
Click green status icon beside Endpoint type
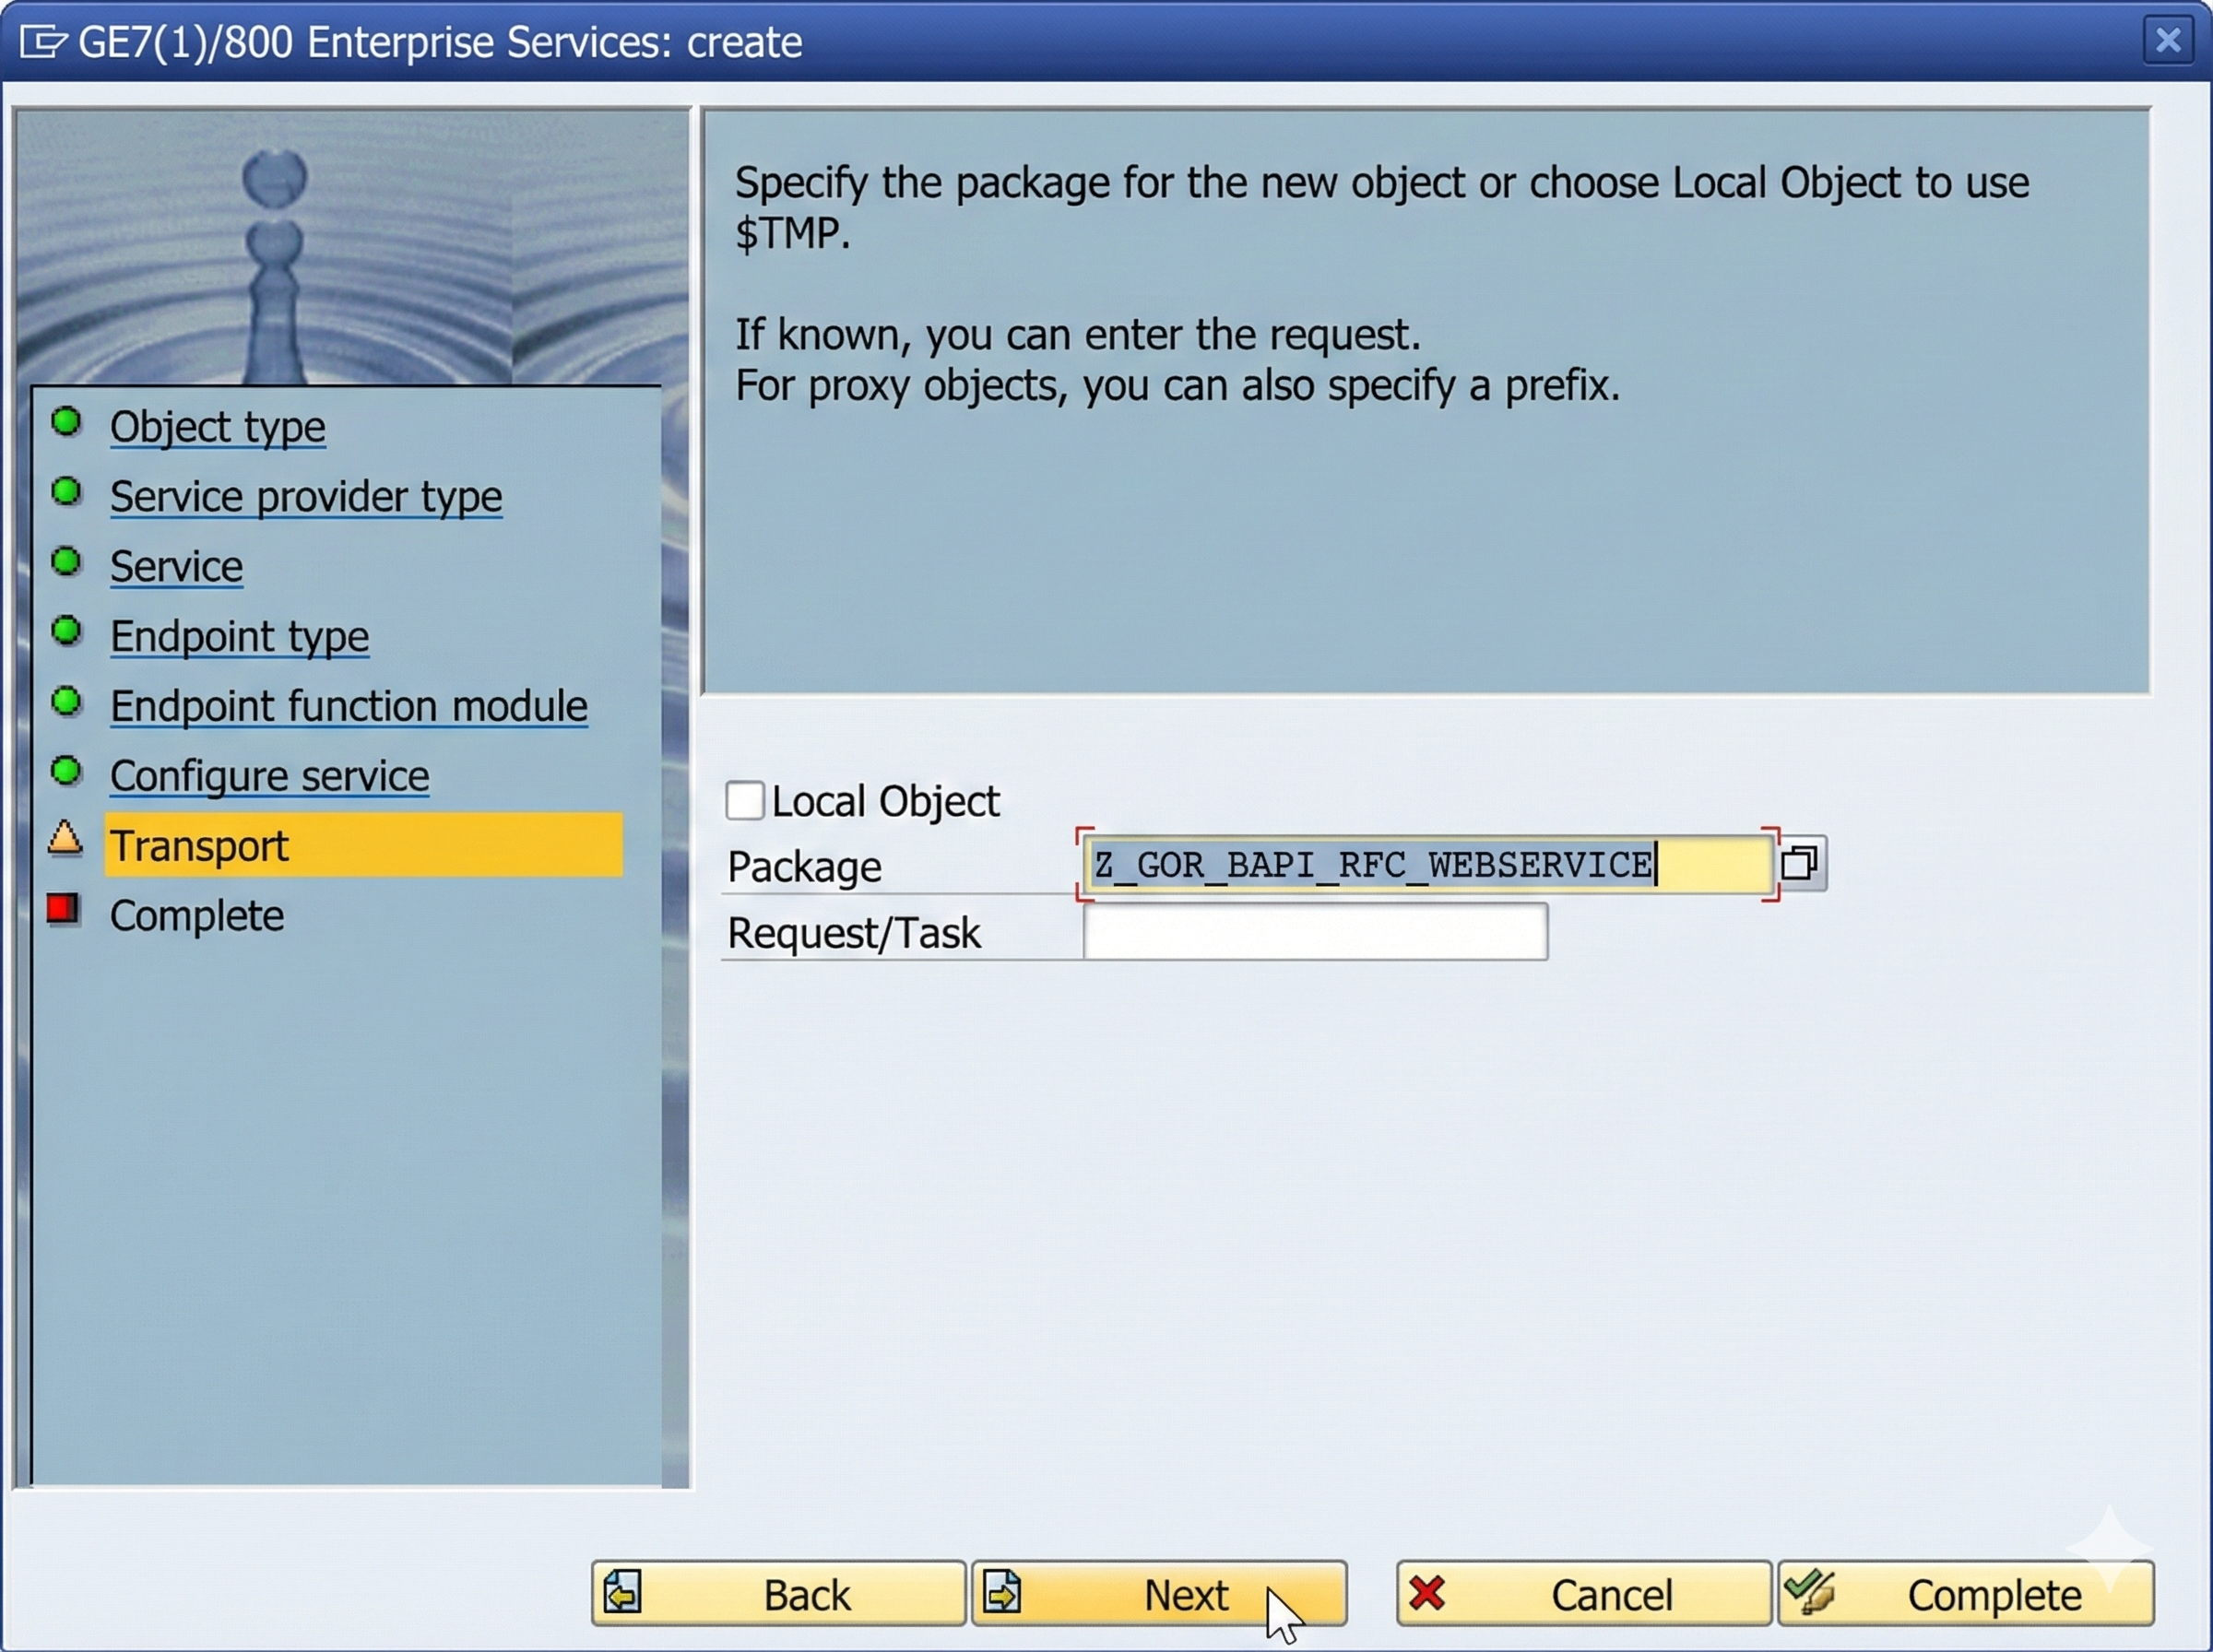(x=66, y=632)
